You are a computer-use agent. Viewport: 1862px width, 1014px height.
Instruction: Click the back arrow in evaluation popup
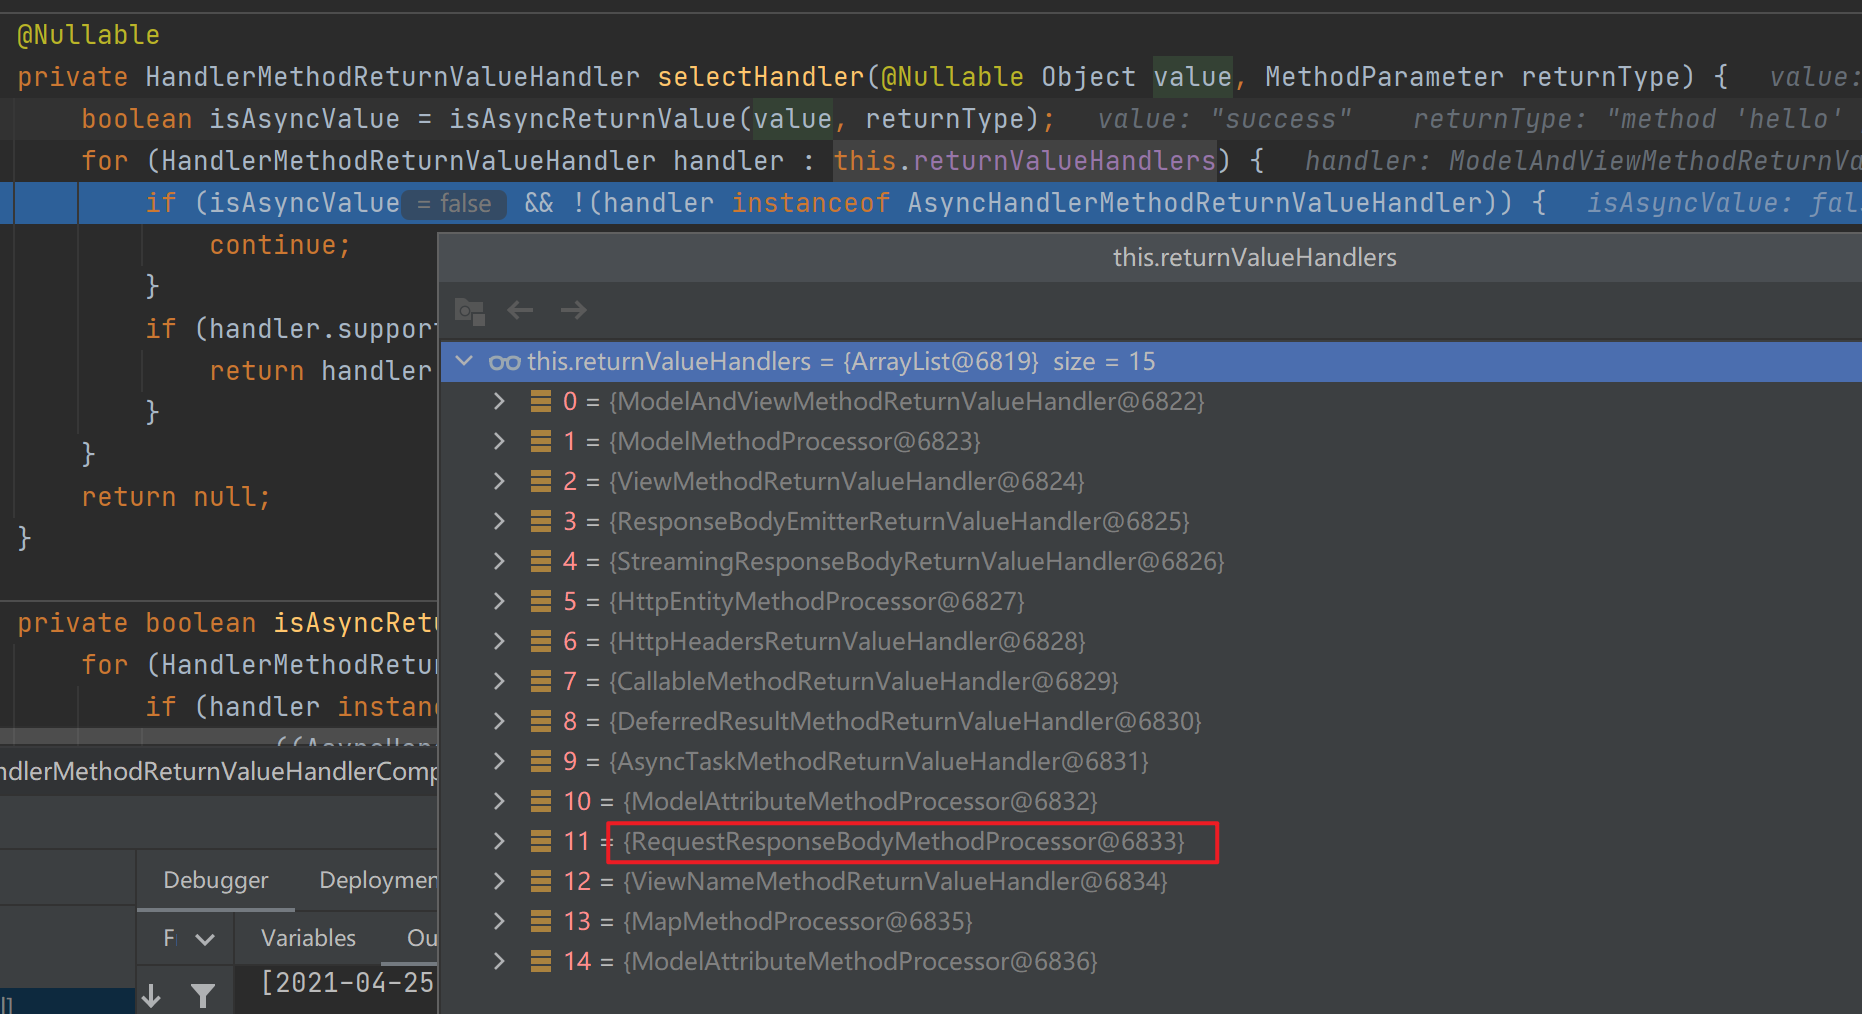pos(520,311)
